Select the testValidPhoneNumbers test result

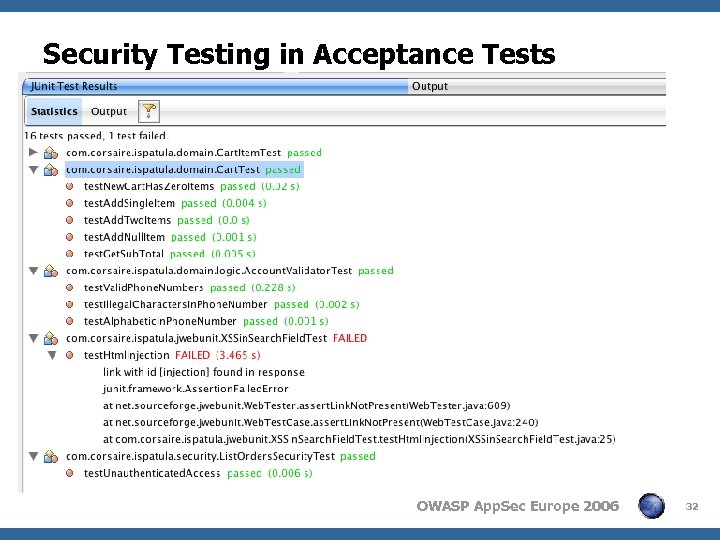coord(143,288)
